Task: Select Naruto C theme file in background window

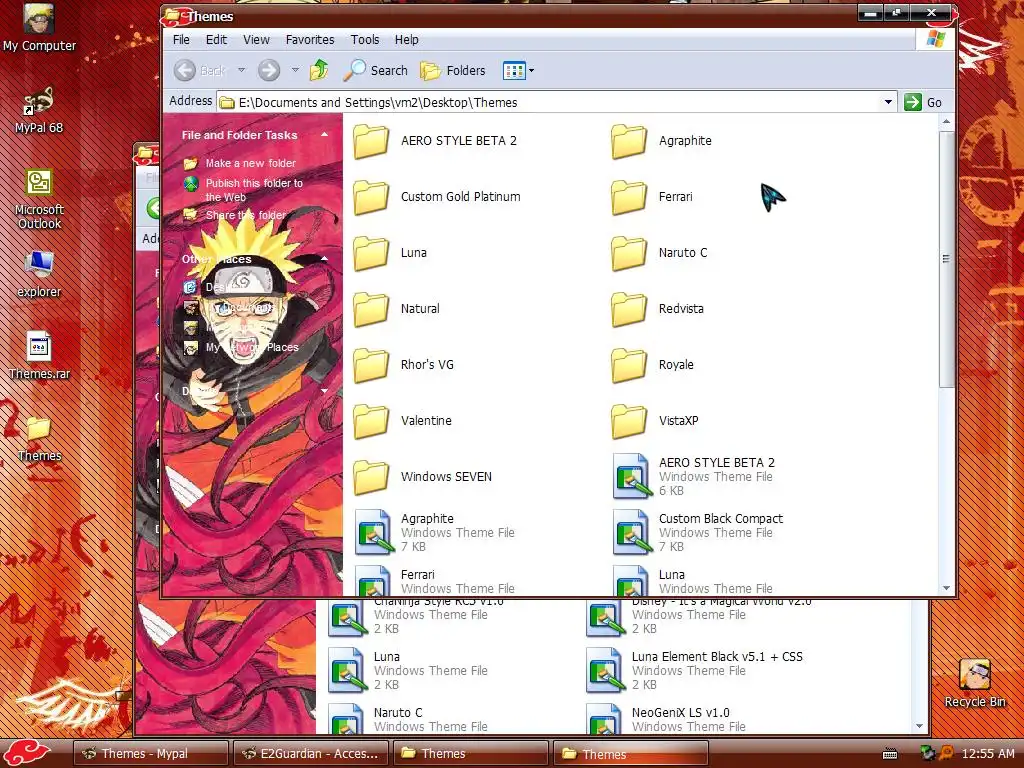Action: 408,719
